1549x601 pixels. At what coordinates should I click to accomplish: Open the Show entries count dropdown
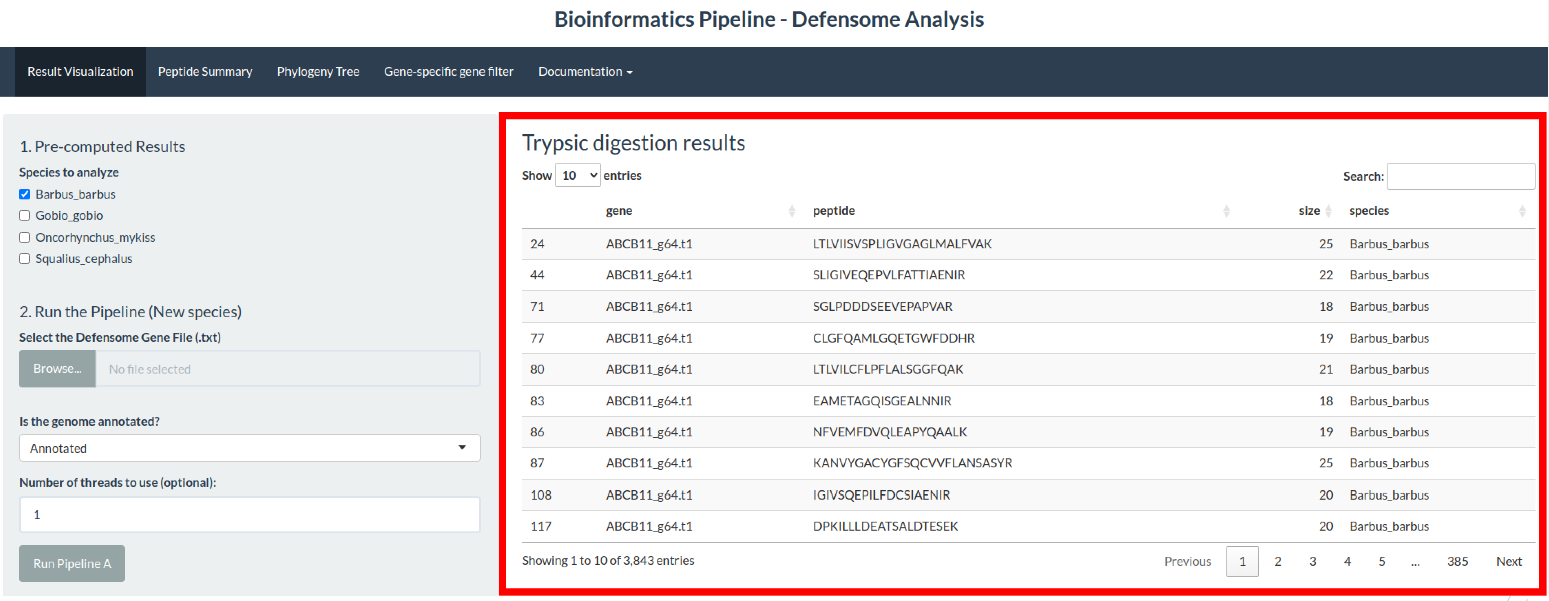[x=578, y=176]
